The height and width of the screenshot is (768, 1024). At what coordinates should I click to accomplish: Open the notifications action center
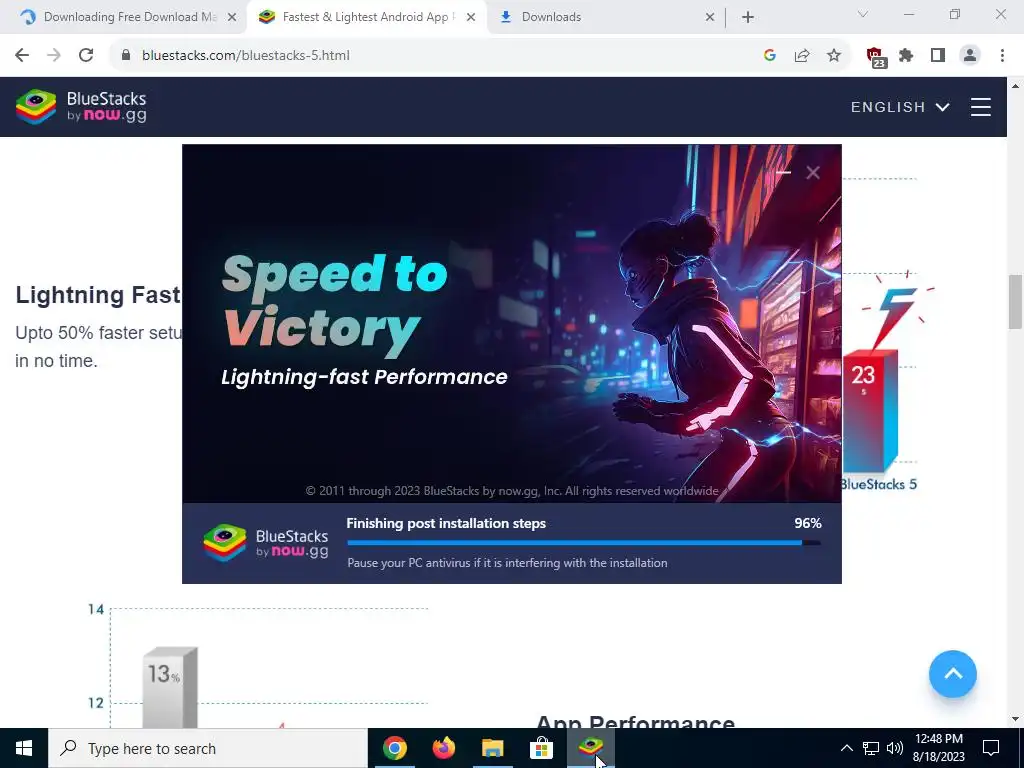[991, 748]
